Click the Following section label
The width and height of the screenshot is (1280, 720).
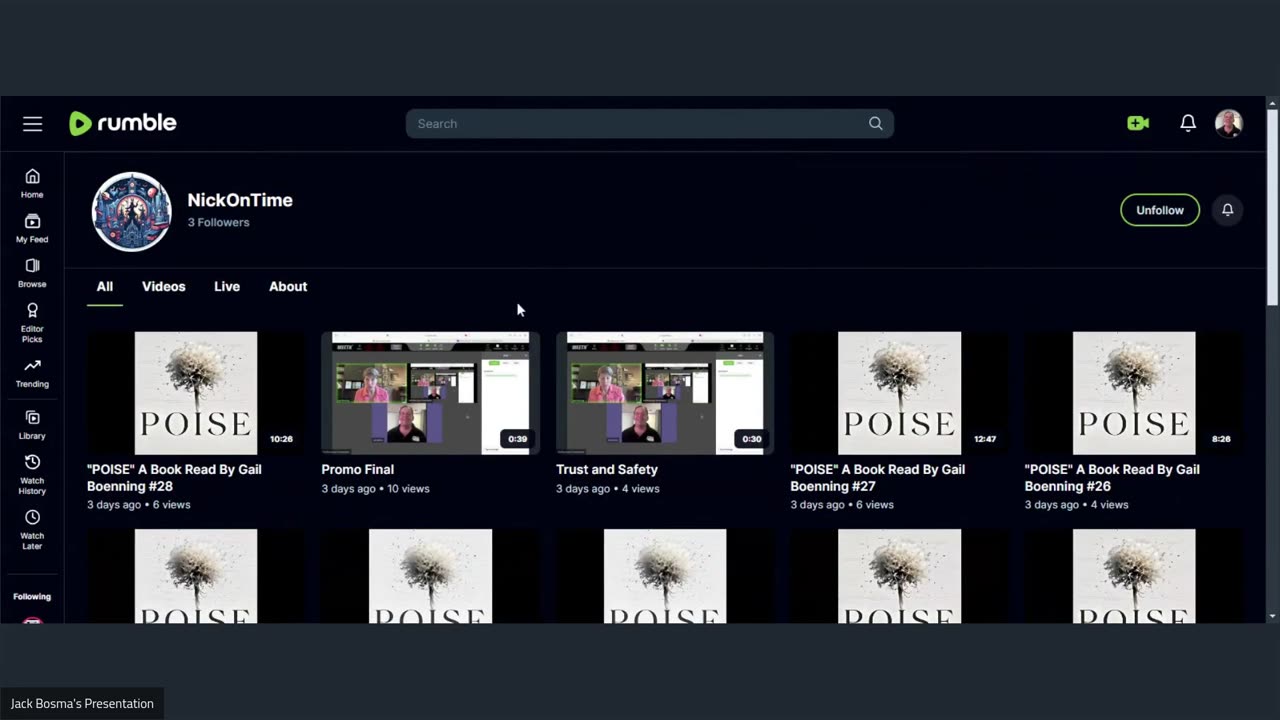coord(32,597)
